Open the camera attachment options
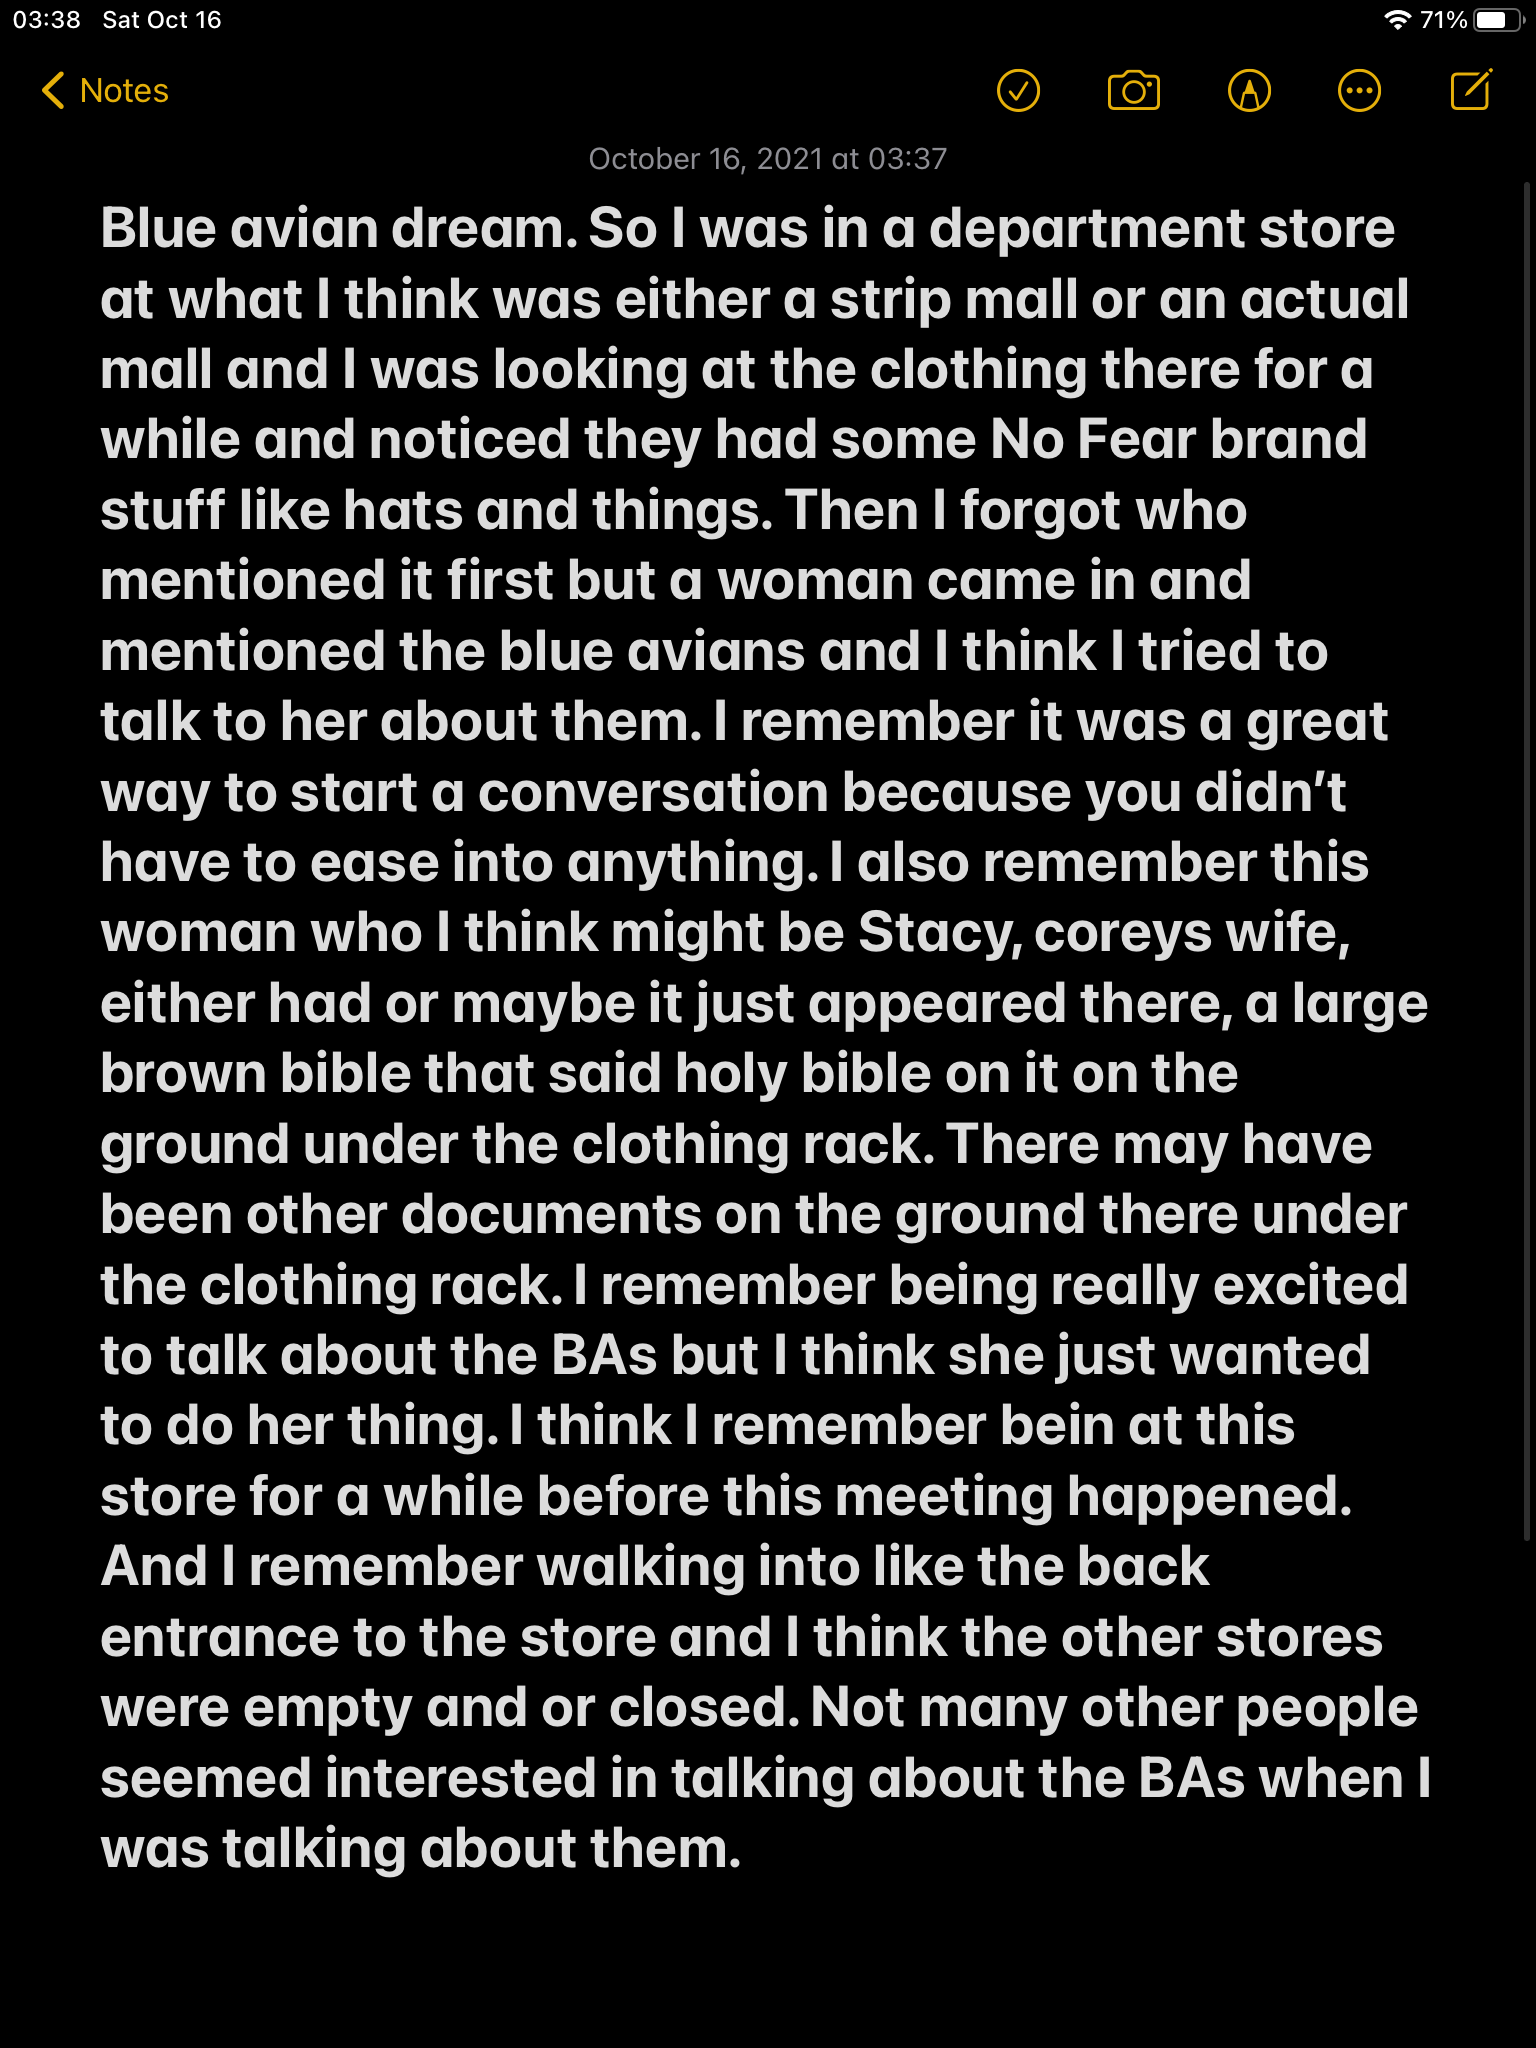 pyautogui.click(x=1133, y=91)
